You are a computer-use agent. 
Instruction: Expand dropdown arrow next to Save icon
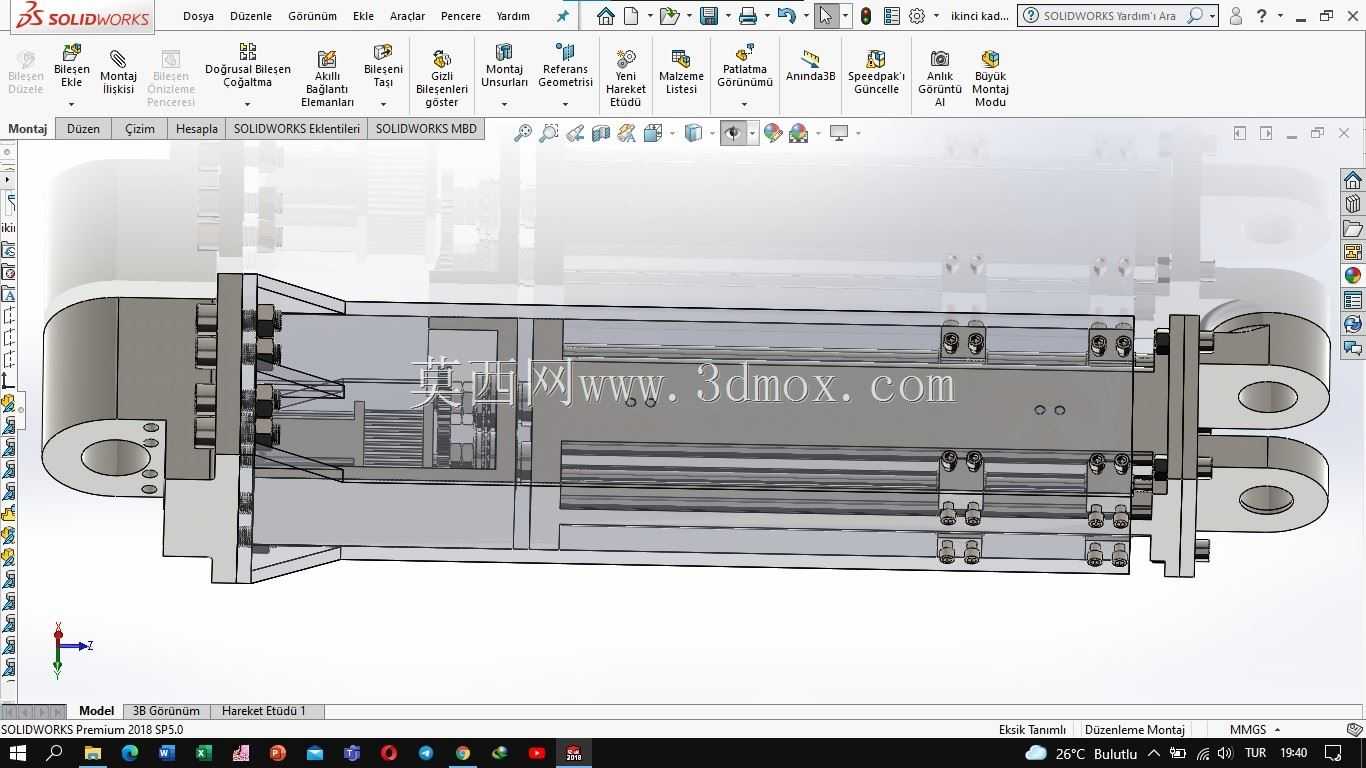coord(727,16)
